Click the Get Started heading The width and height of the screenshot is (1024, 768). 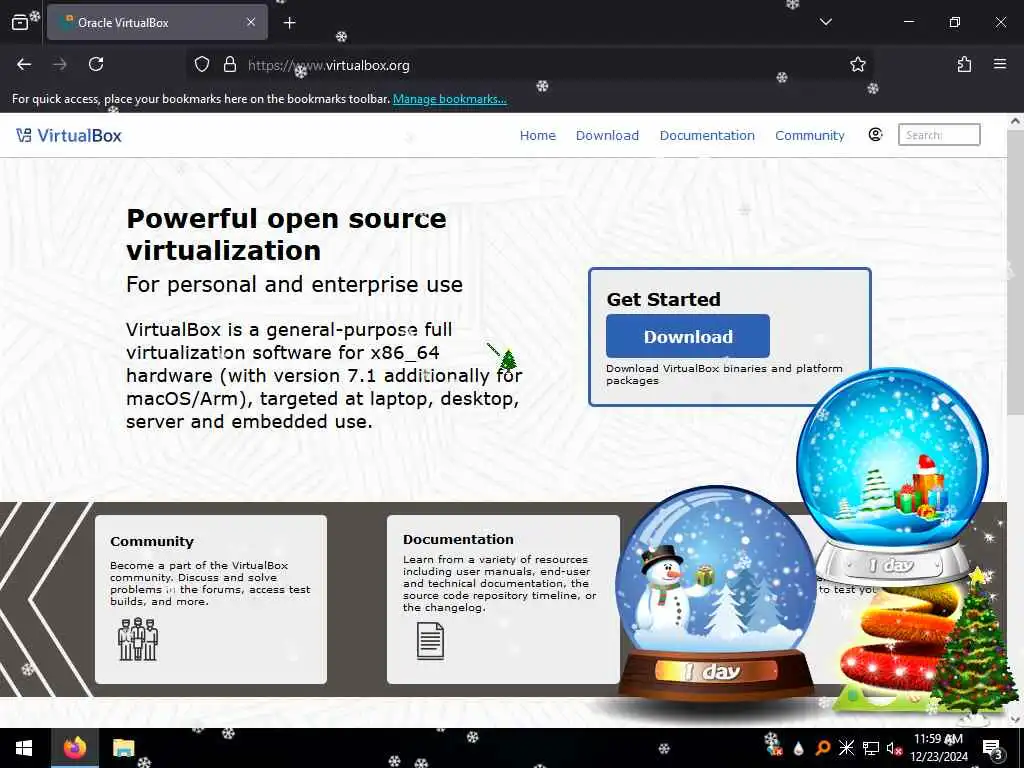(664, 299)
